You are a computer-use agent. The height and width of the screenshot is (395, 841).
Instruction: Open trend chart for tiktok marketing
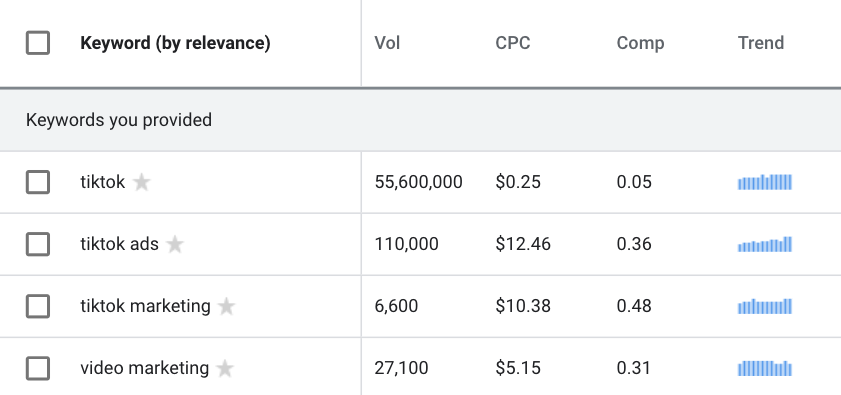pos(765,306)
